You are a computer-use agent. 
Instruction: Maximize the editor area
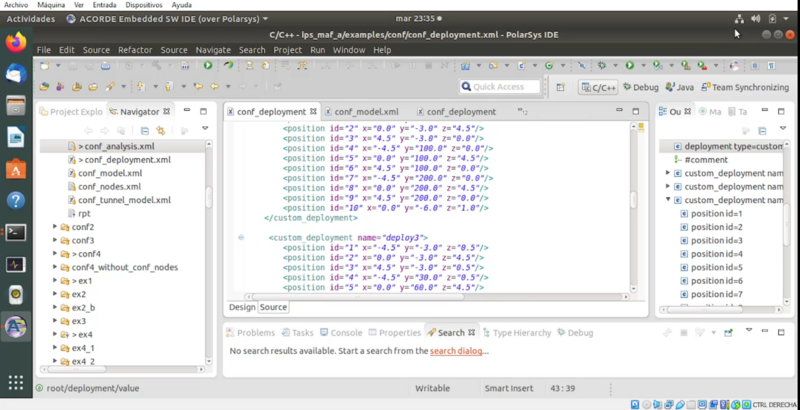pos(636,111)
